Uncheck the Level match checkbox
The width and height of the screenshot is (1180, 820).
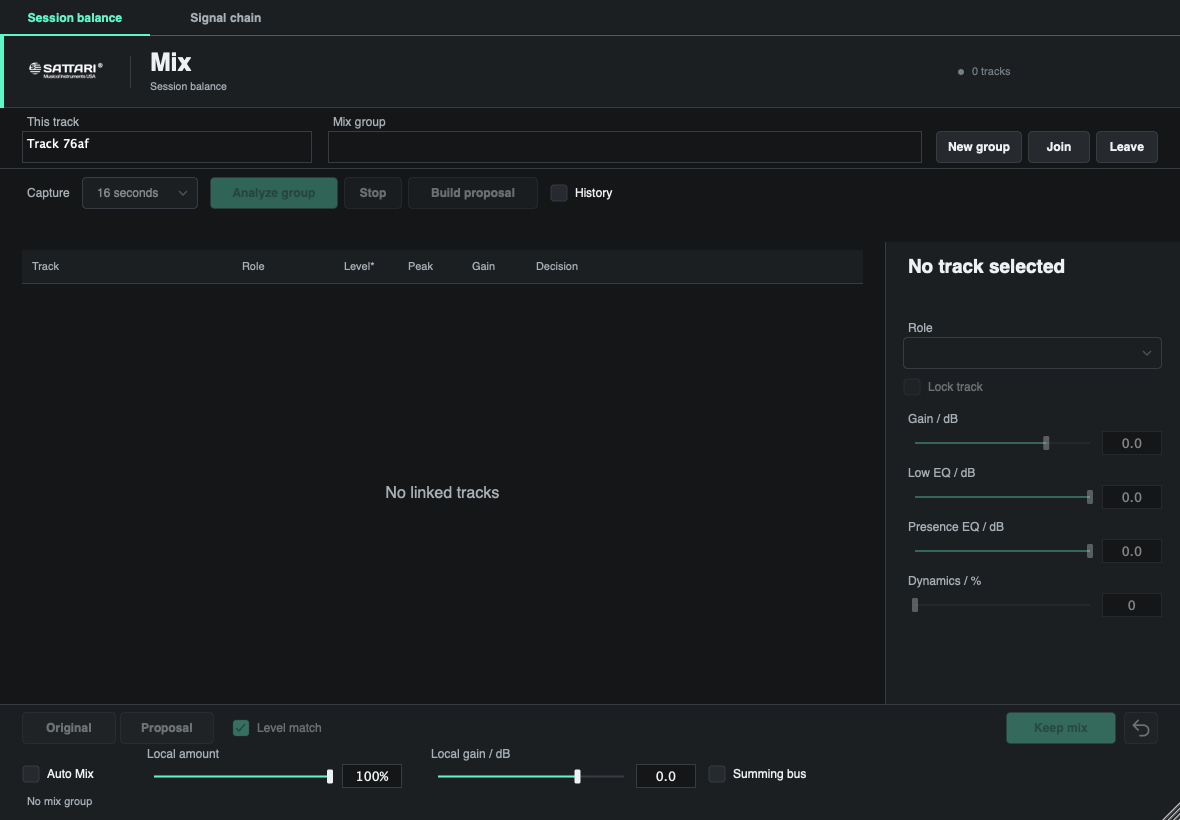pos(241,728)
